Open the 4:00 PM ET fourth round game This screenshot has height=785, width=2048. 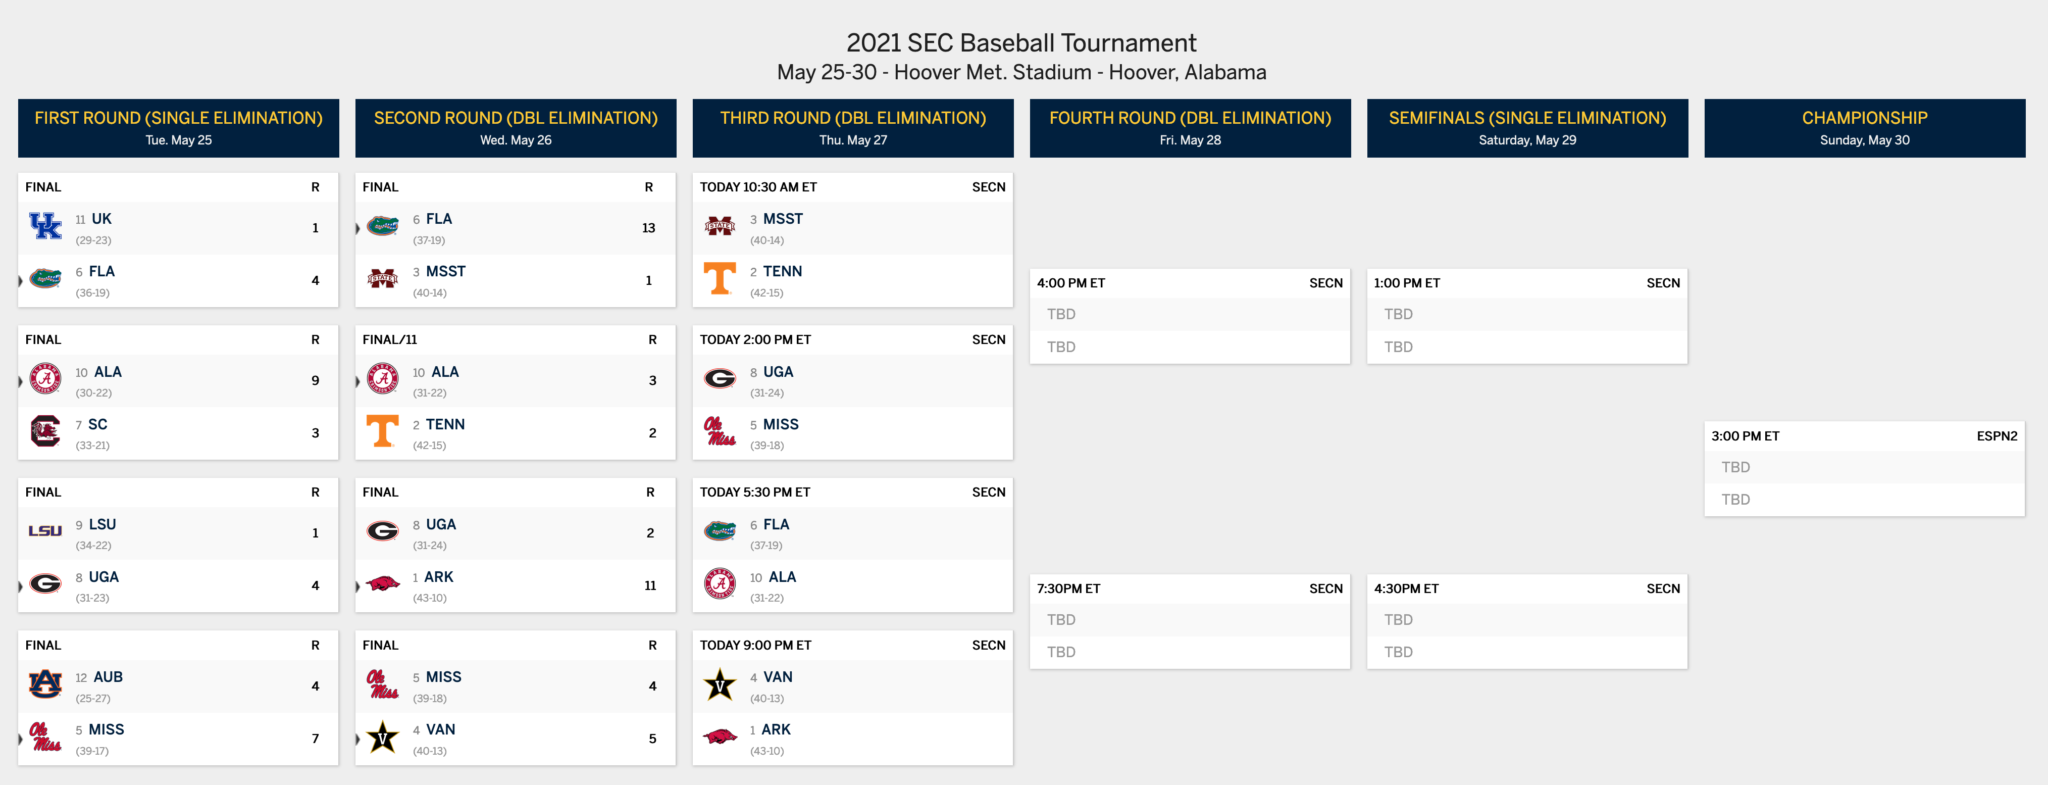1190,316
